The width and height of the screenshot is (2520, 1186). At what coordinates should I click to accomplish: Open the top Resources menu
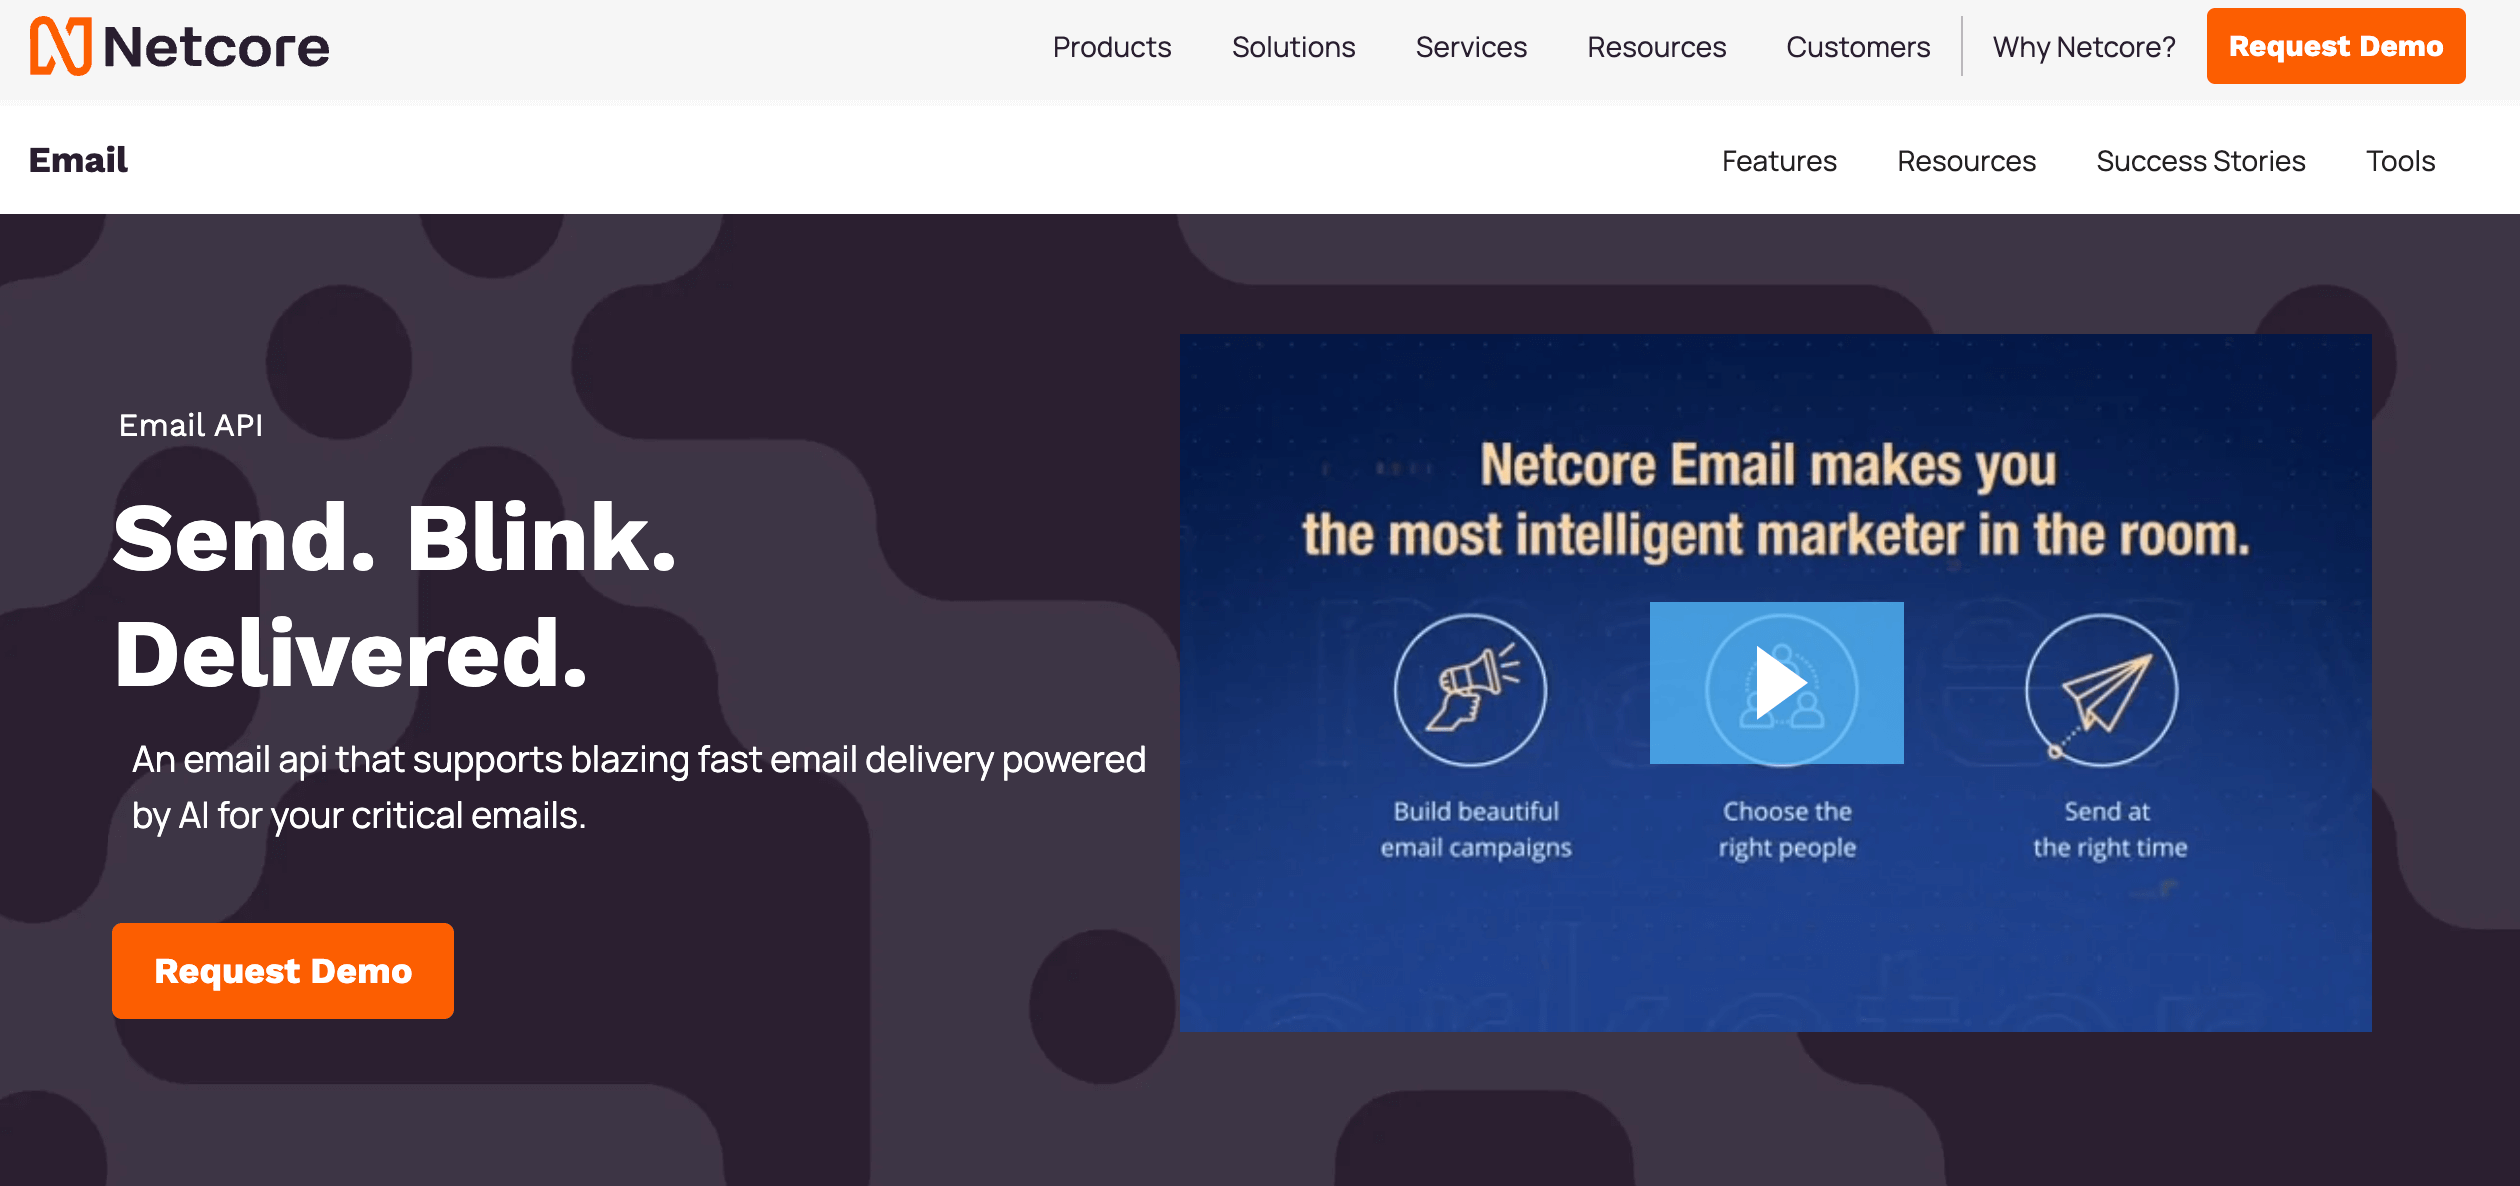tap(1656, 47)
